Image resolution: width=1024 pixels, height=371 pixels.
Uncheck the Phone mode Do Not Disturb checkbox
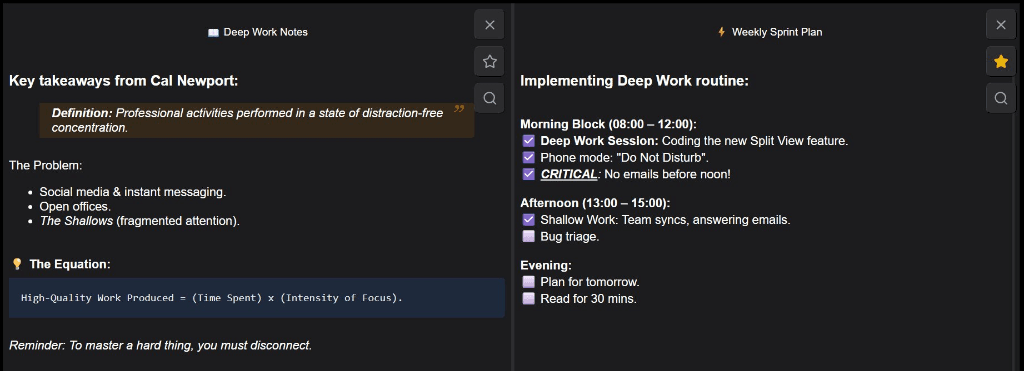pos(529,157)
